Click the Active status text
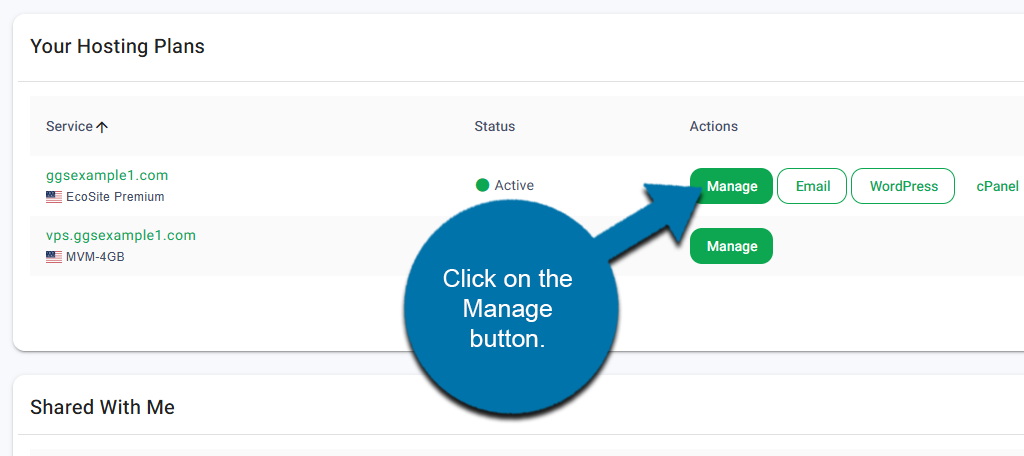This screenshot has width=1024, height=456. pos(514,185)
